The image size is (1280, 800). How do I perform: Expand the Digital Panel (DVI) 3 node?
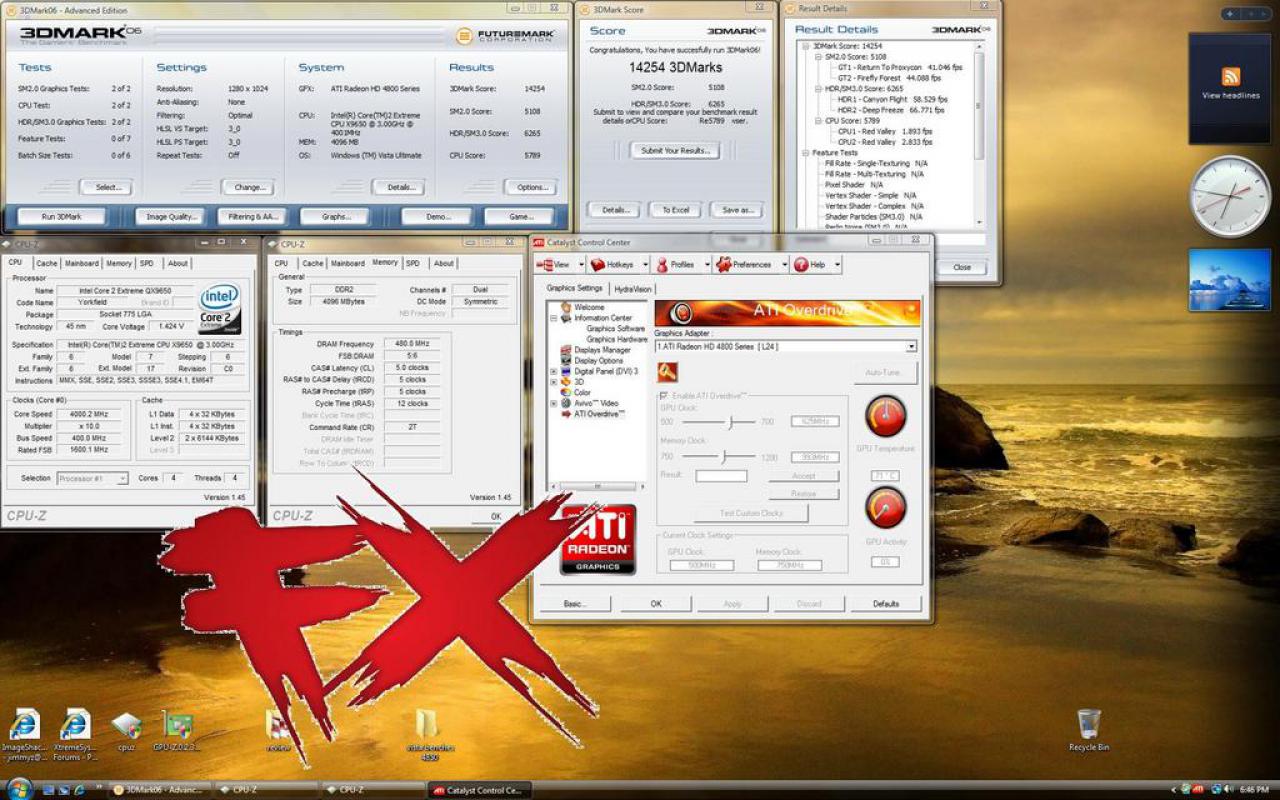(x=554, y=371)
